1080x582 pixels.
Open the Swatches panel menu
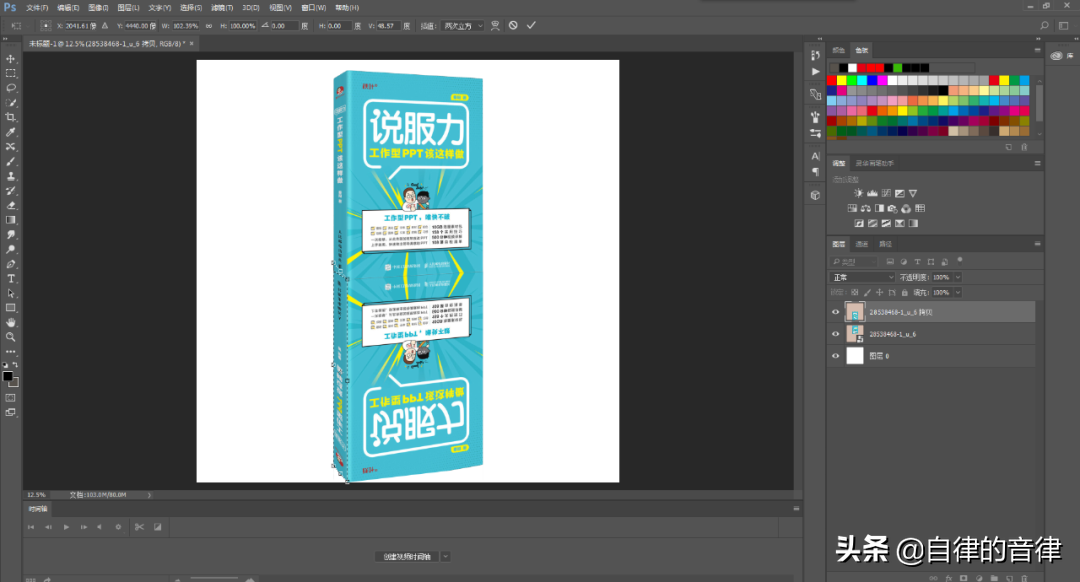click(1037, 50)
